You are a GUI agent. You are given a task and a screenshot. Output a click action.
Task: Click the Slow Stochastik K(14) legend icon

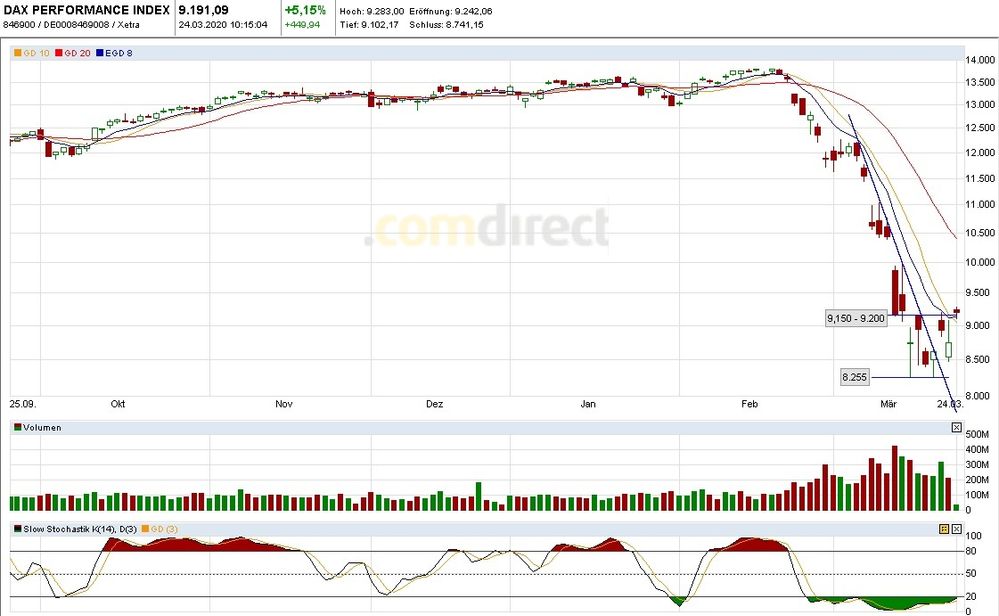coord(17,528)
